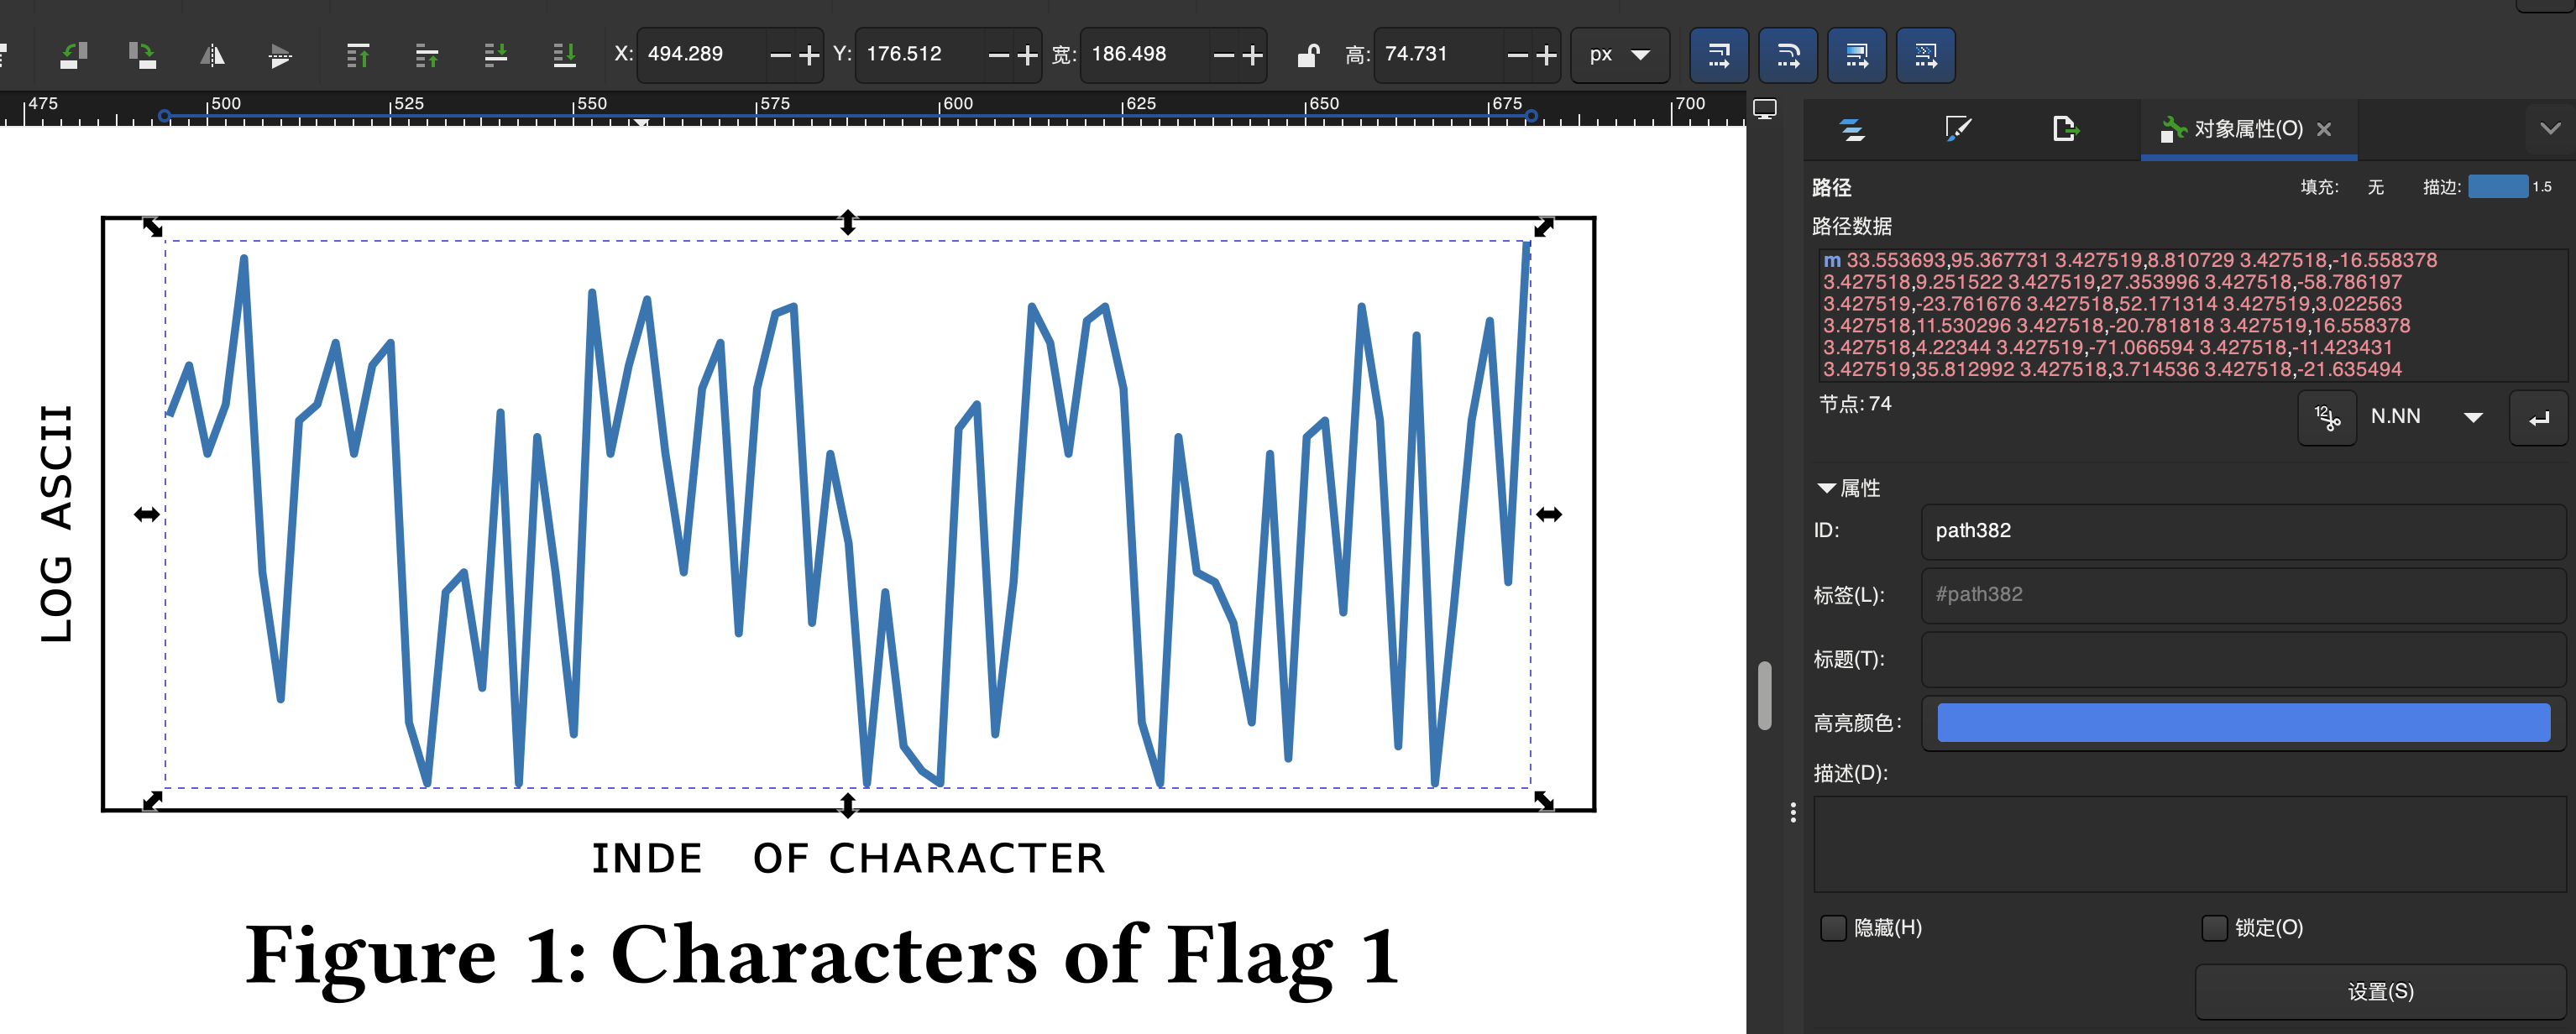Toggle scale stroke width with object
Viewport: 2576px width, 1034px height.
click(x=1719, y=55)
